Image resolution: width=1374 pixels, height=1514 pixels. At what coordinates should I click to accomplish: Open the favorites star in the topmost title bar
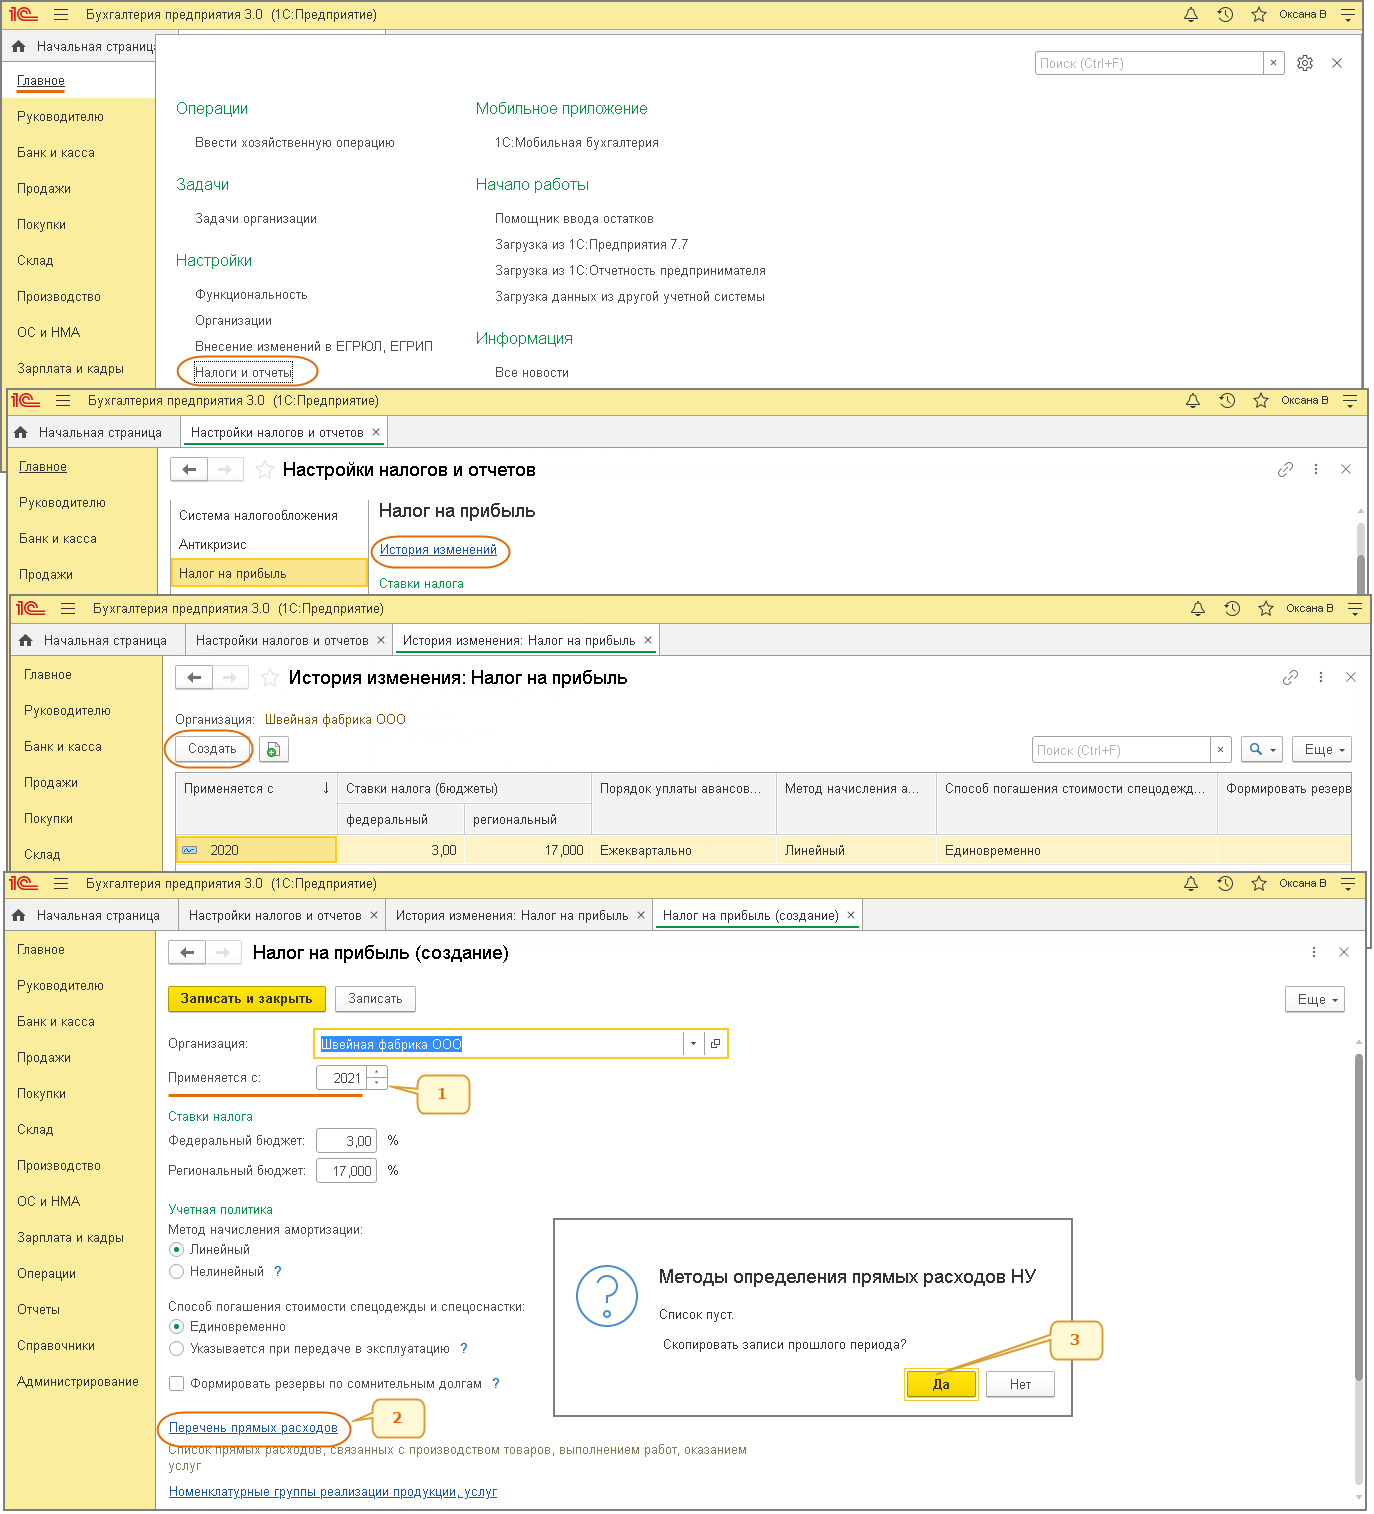(x=1259, y=15)
